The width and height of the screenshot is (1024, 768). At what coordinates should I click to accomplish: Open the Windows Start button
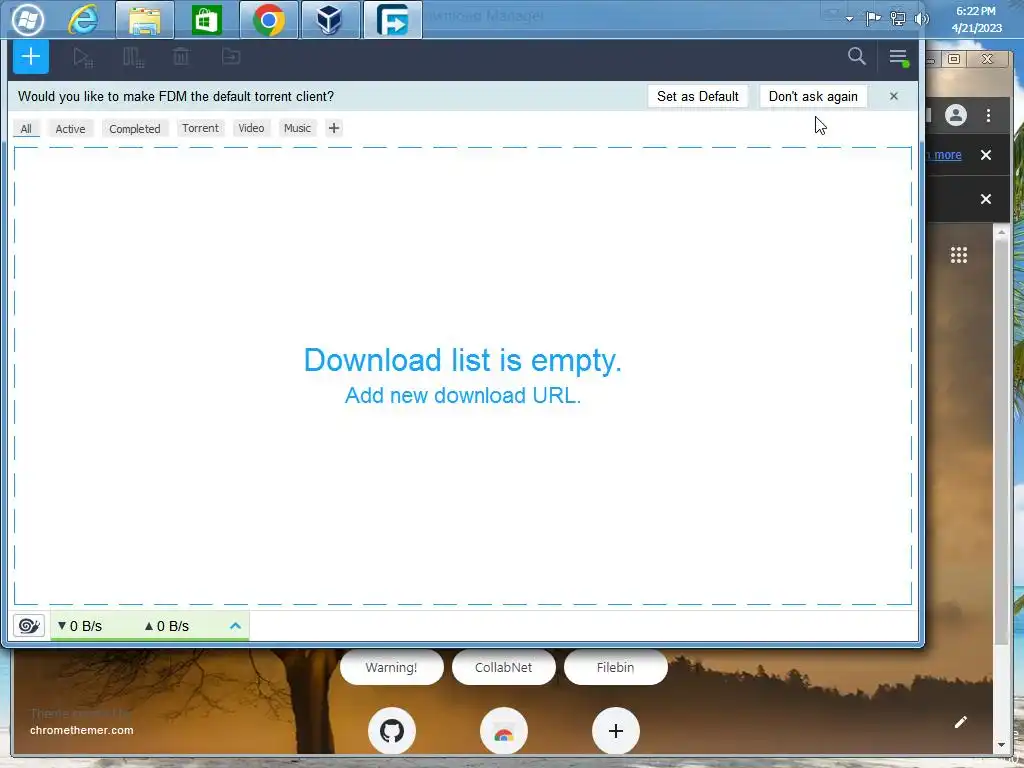click(27, 20)
